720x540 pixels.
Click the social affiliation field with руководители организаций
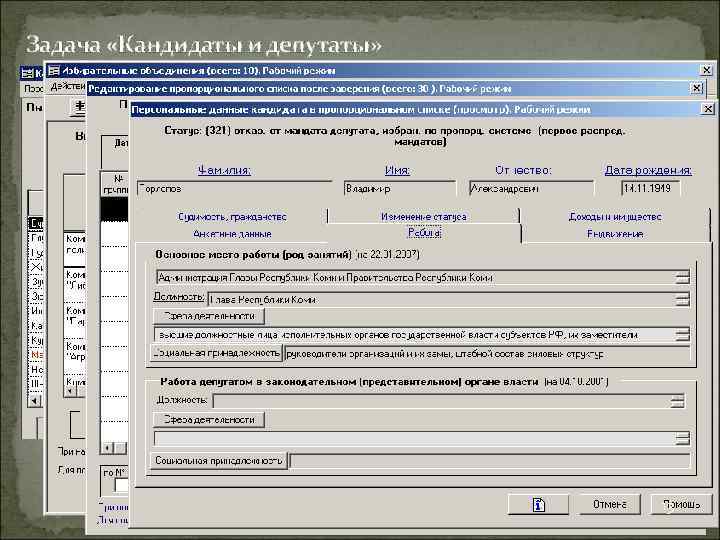click(487, 354)
